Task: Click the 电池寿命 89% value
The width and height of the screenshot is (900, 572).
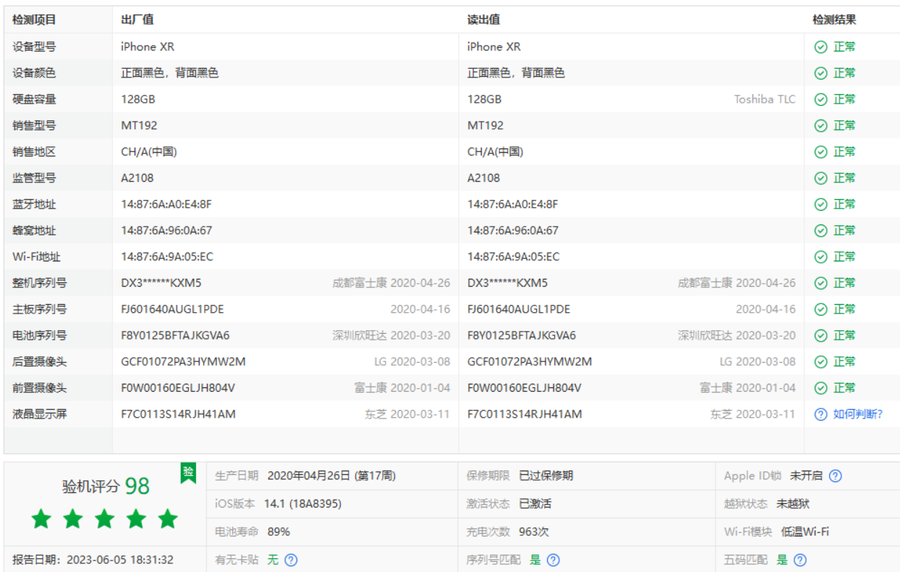Action: (278, 532)
